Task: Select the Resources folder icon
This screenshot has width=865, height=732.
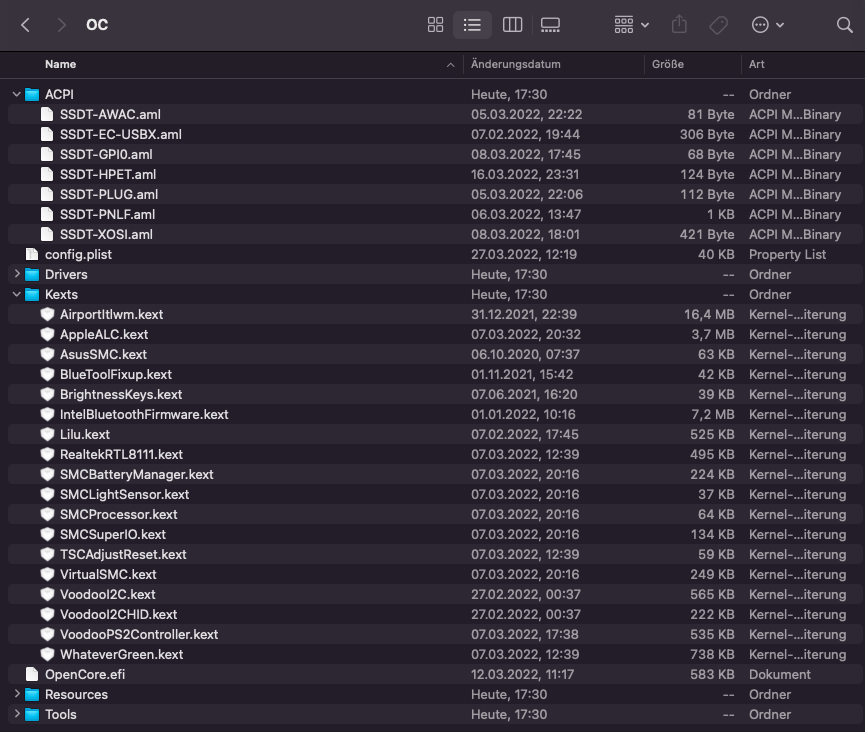Action: tap(32, 694)
